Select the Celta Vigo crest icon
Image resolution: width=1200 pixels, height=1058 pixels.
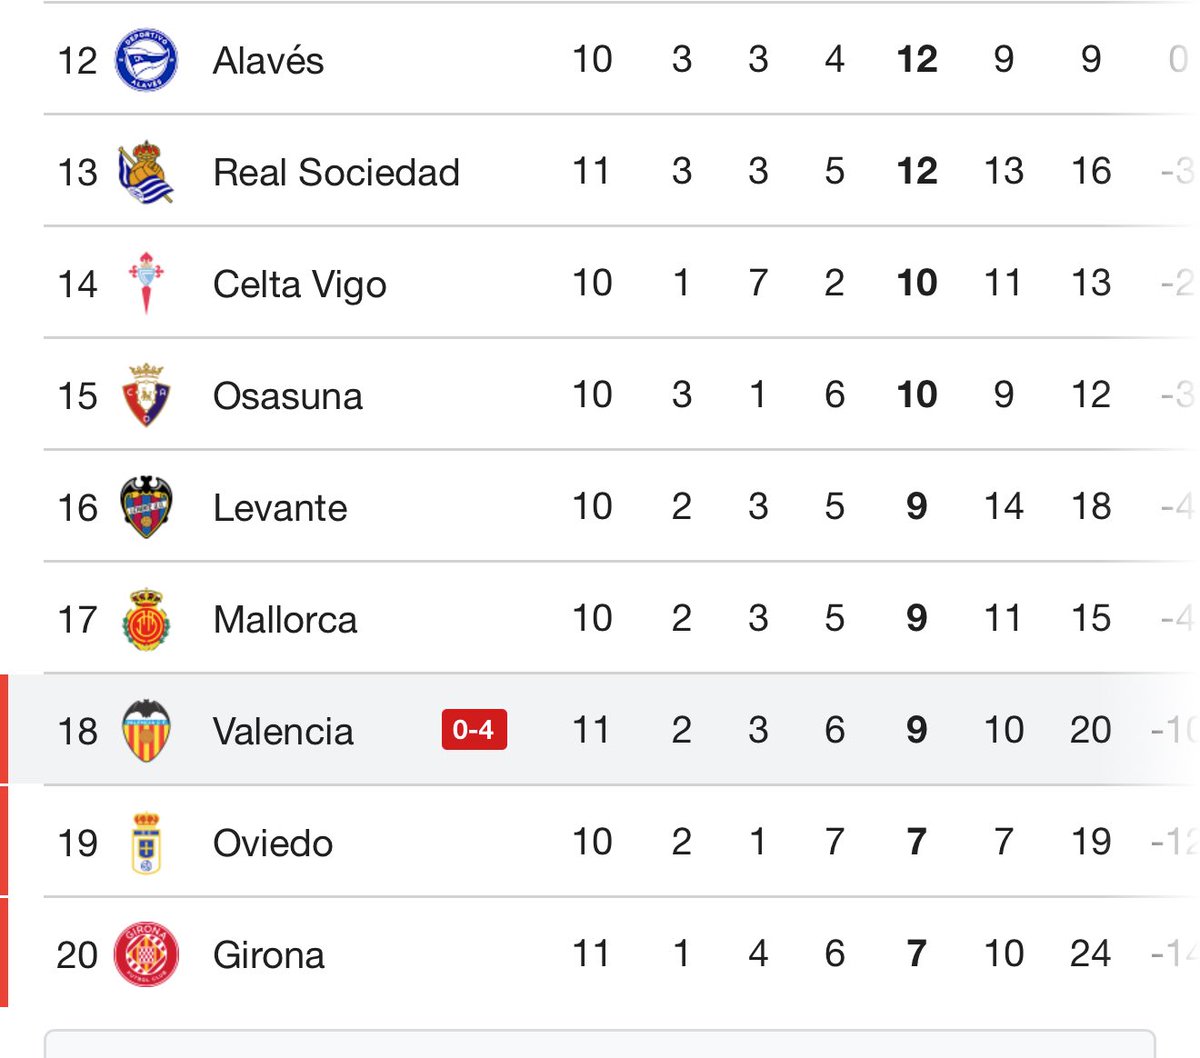[147, 283]
